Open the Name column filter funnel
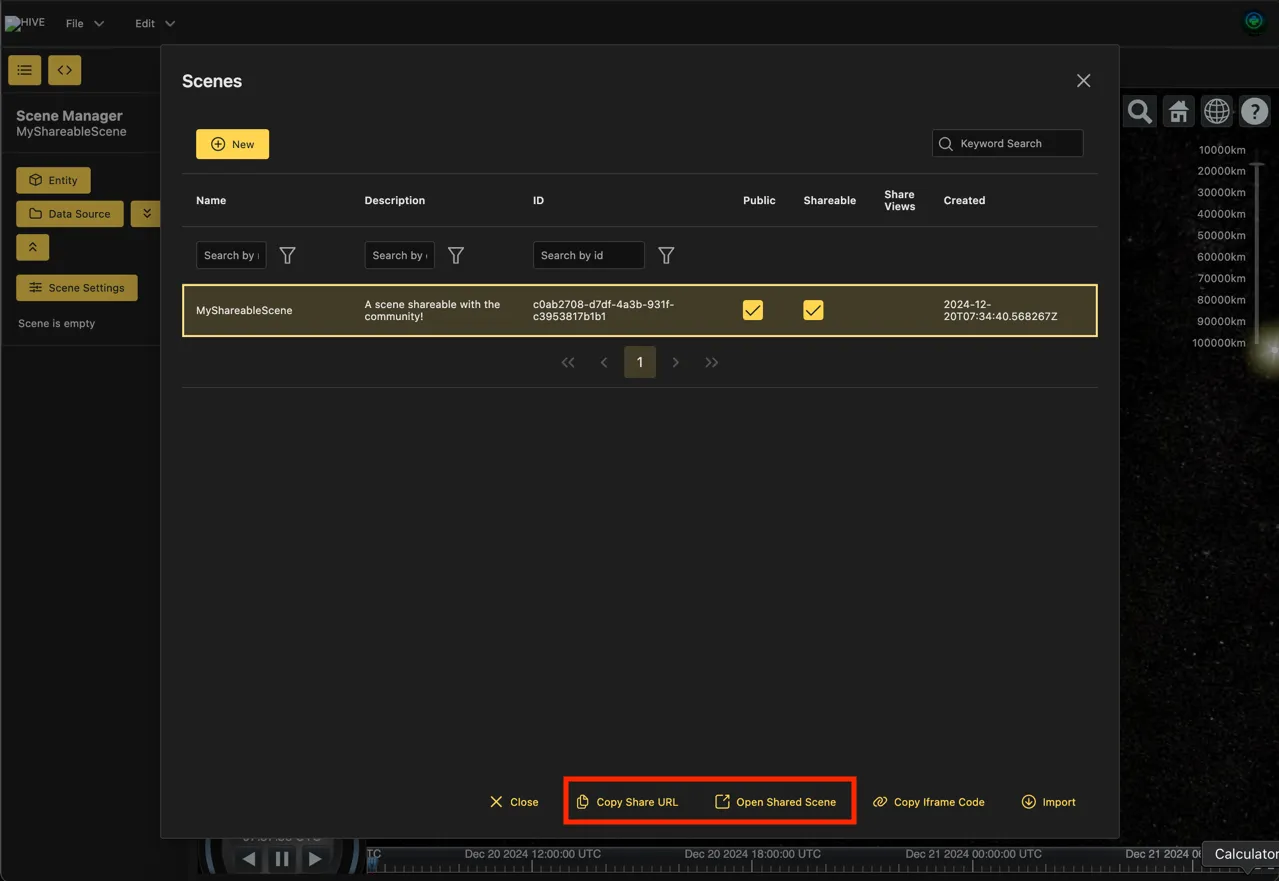This screenshot has height=881, width=1279. [x=287, y=255]
